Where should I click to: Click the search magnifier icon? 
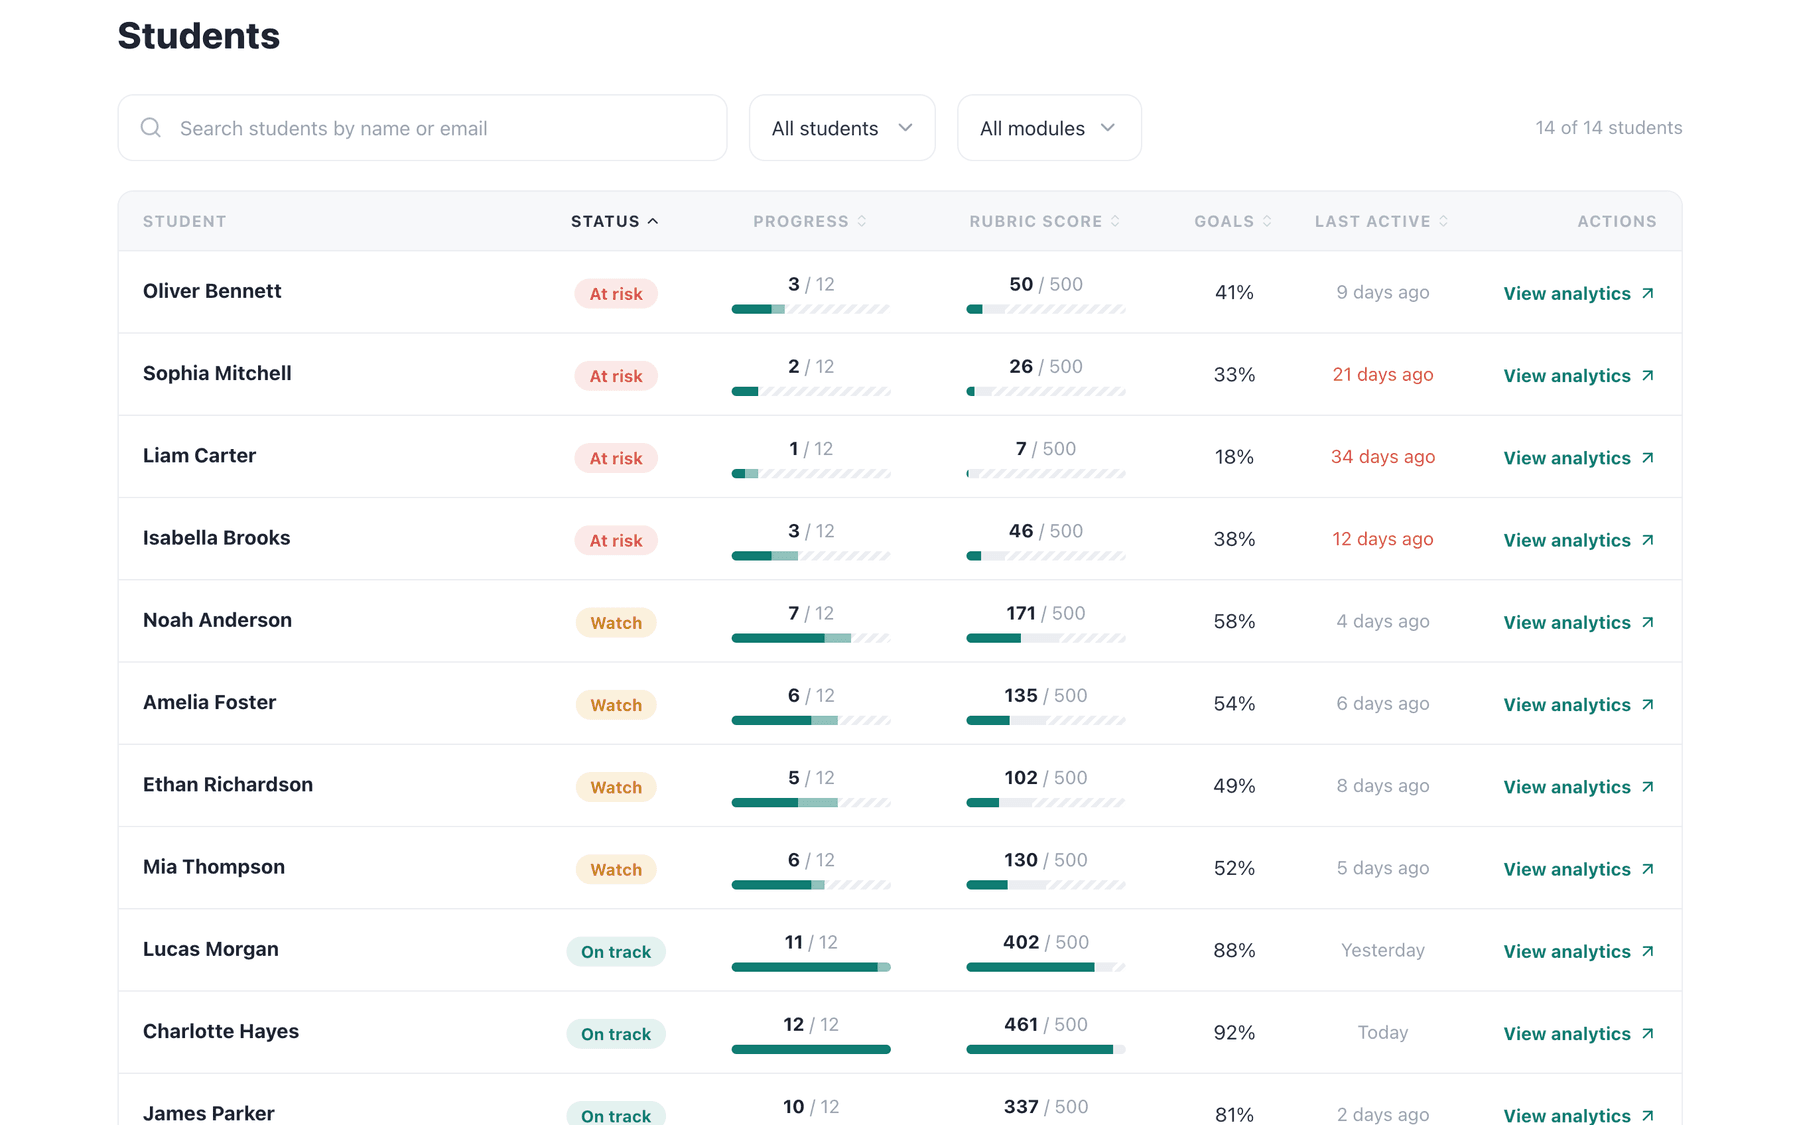pos(151,128)
